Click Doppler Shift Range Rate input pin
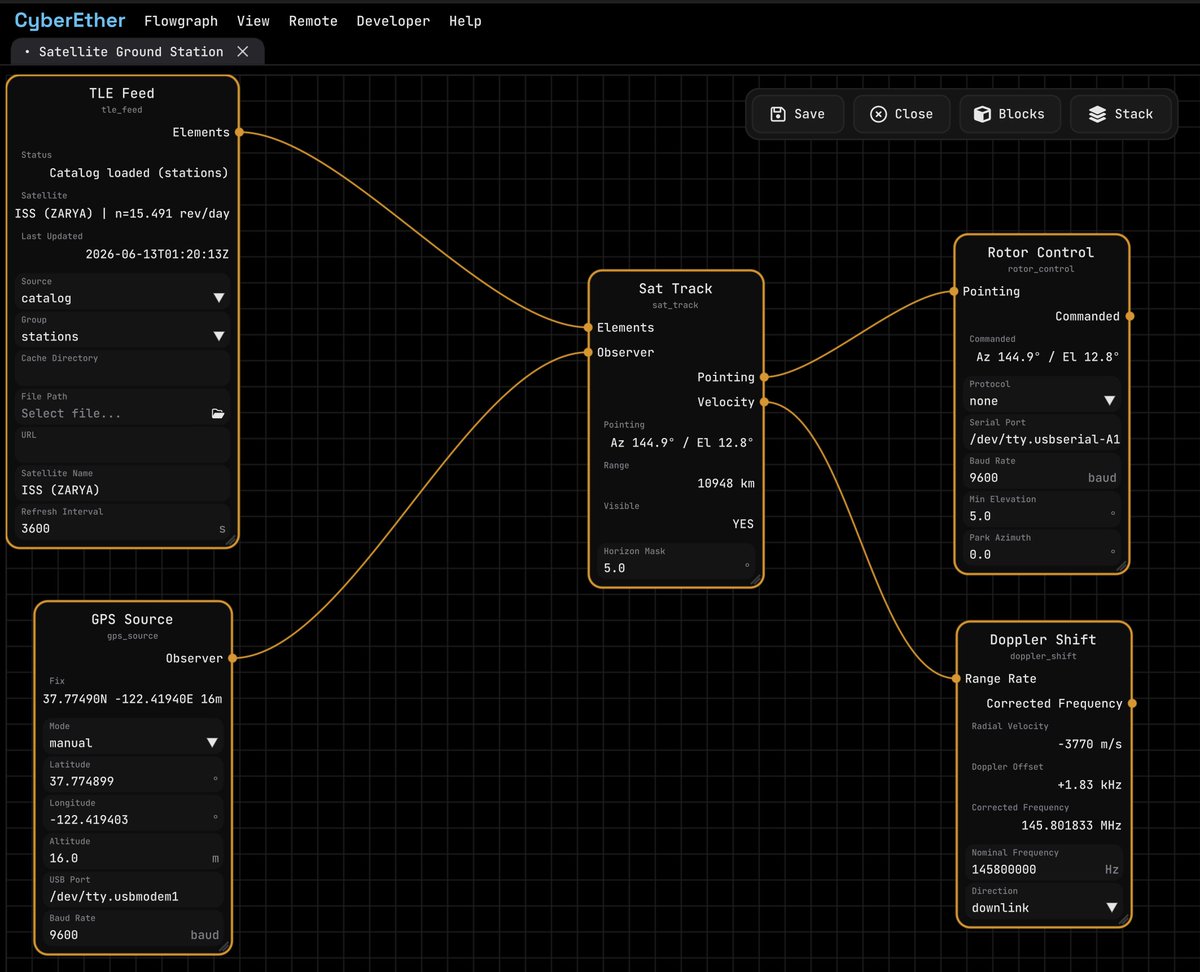The image size is (1200, 972). coord(957,678)
